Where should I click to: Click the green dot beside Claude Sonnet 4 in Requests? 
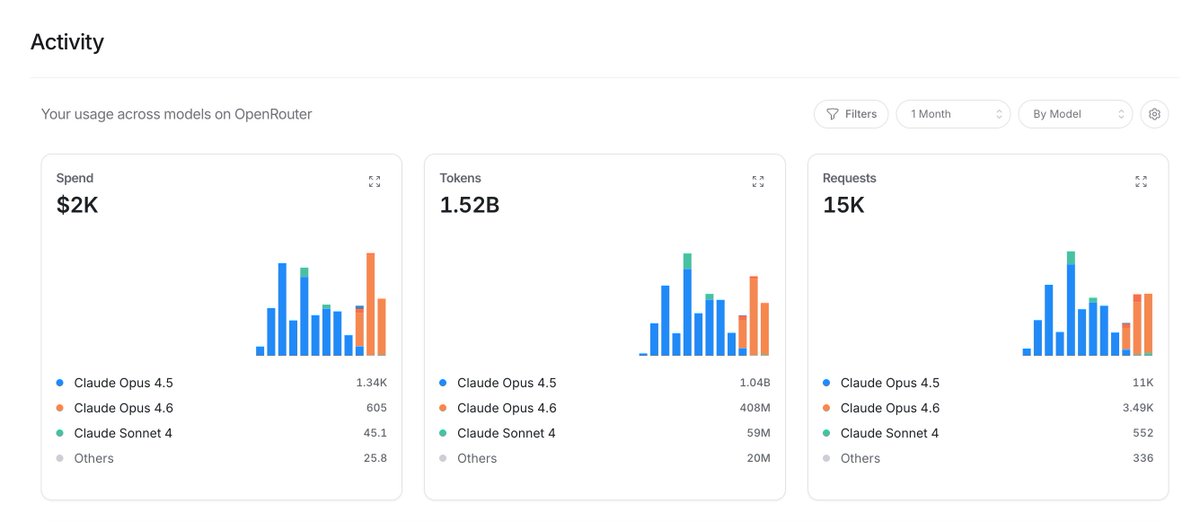(826, 433)
